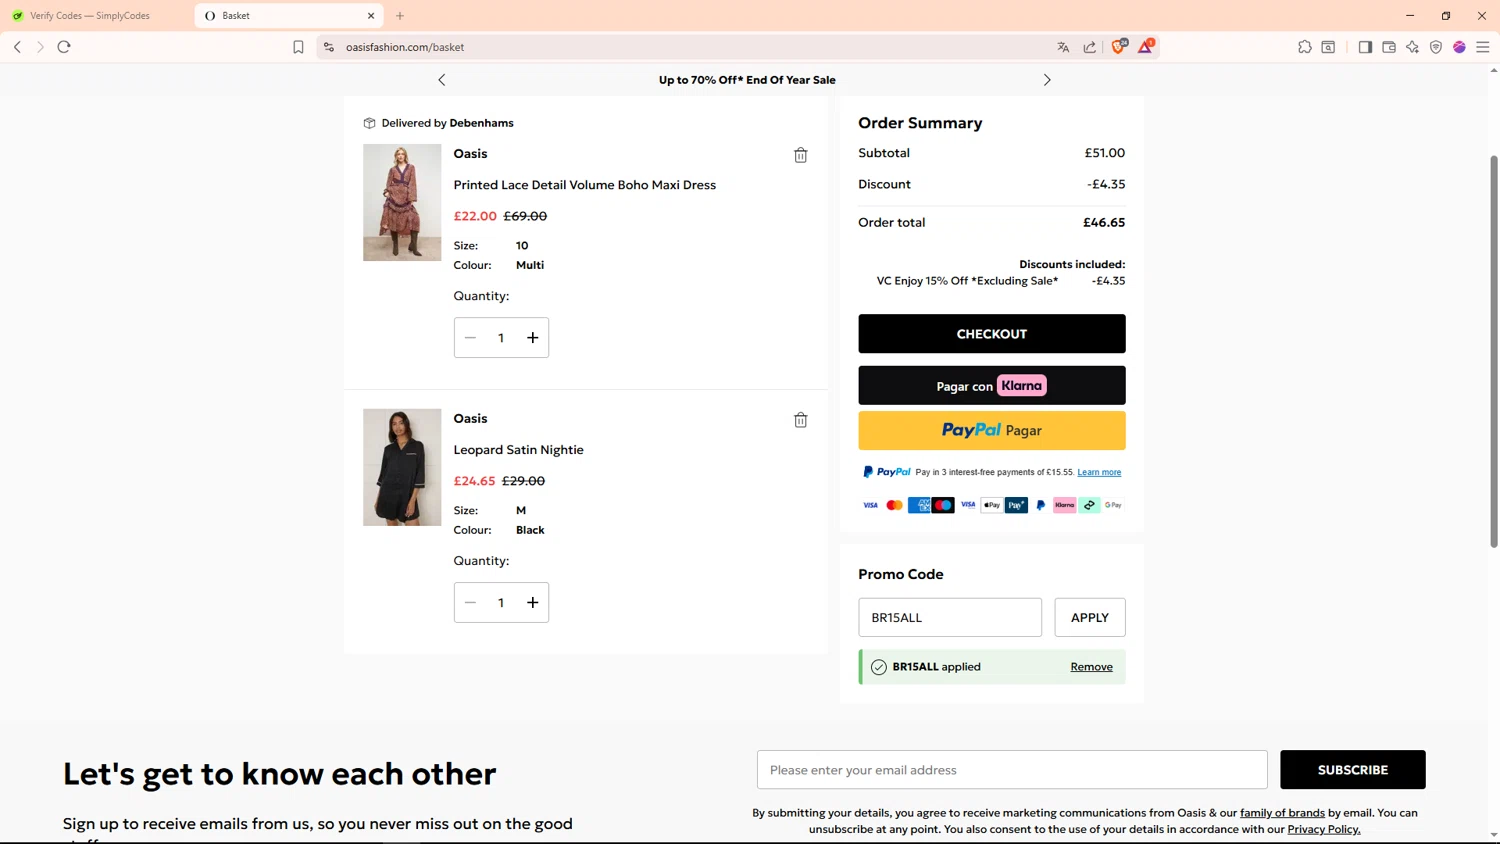Click SUBSCRIBE newsletter button
The width and height of the screenshot is (1500, 844).
coord(1352,770)
